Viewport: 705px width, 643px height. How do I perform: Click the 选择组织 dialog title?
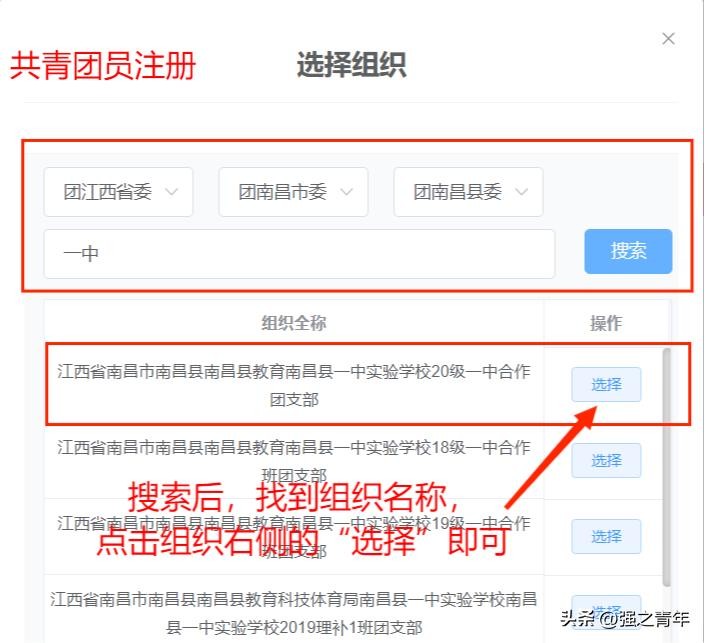(x=352, y=64)
